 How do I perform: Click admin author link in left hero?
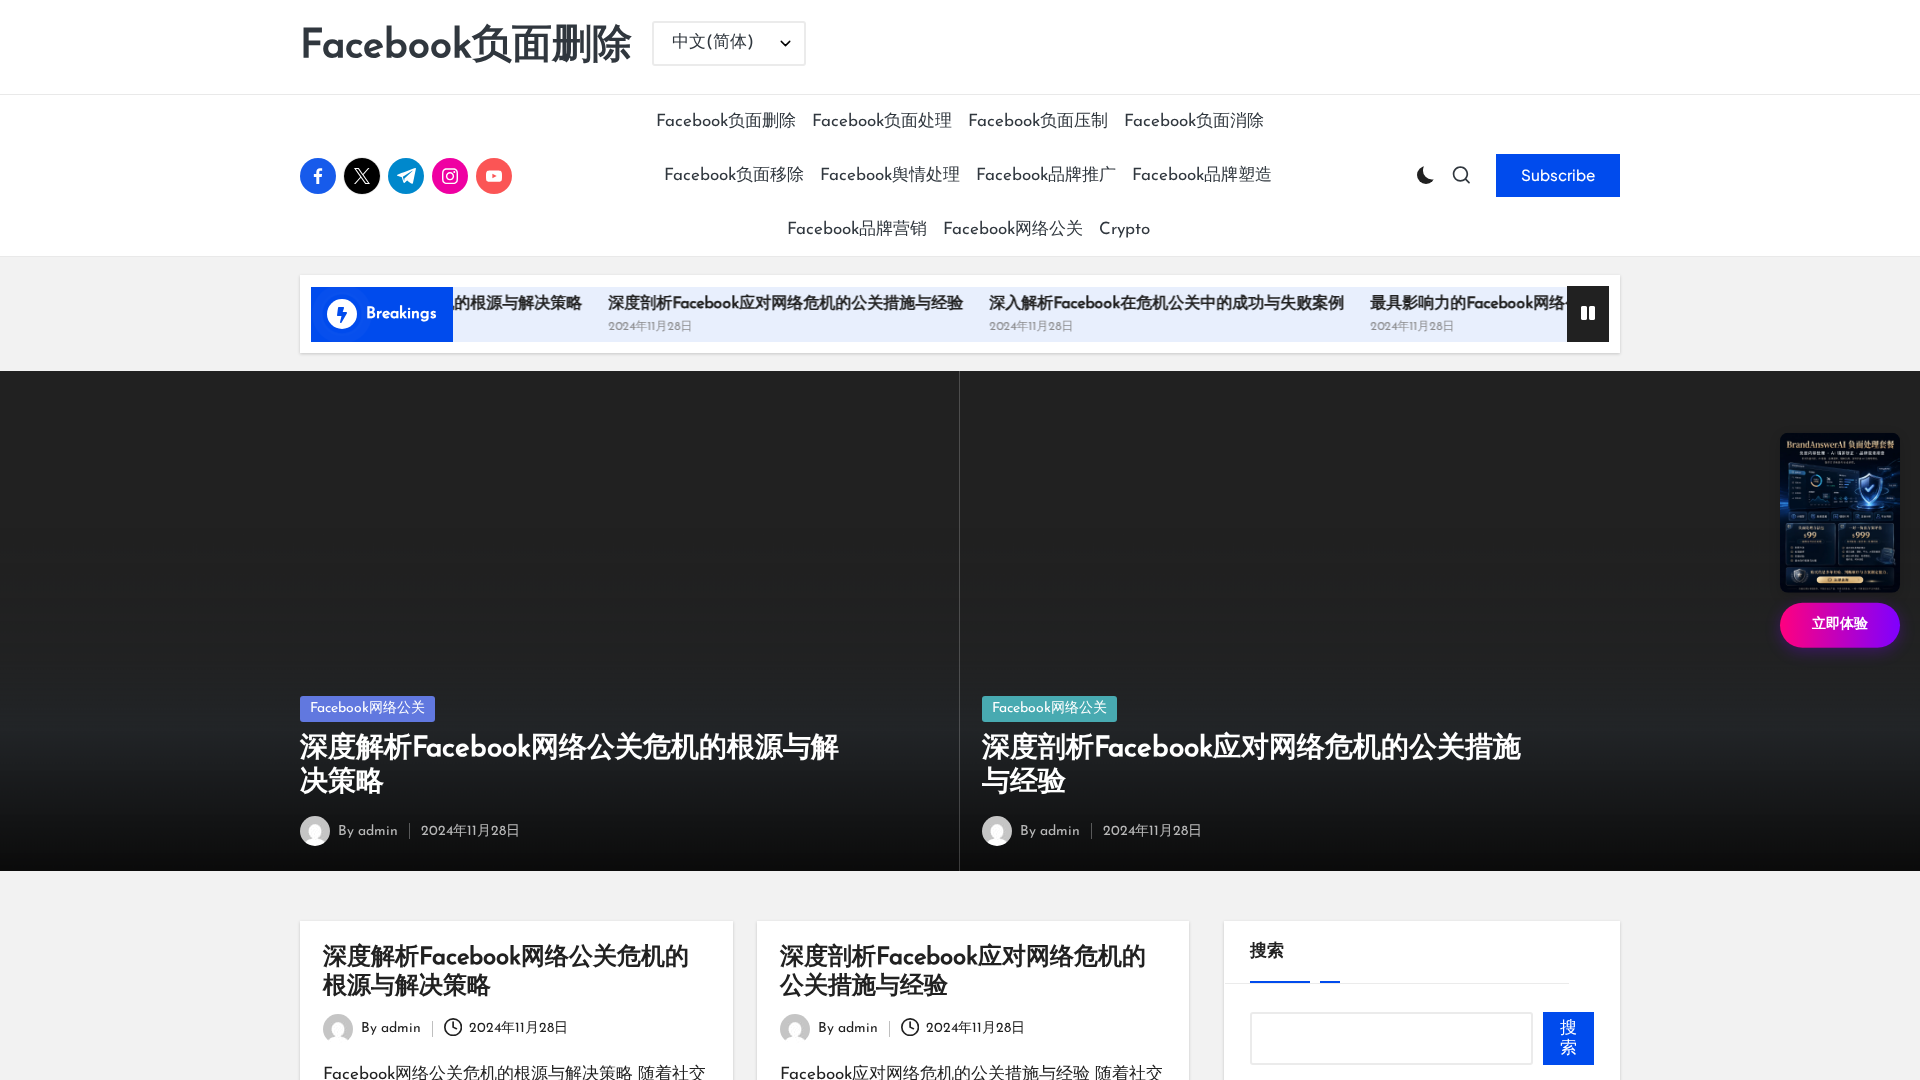(378, 831)
